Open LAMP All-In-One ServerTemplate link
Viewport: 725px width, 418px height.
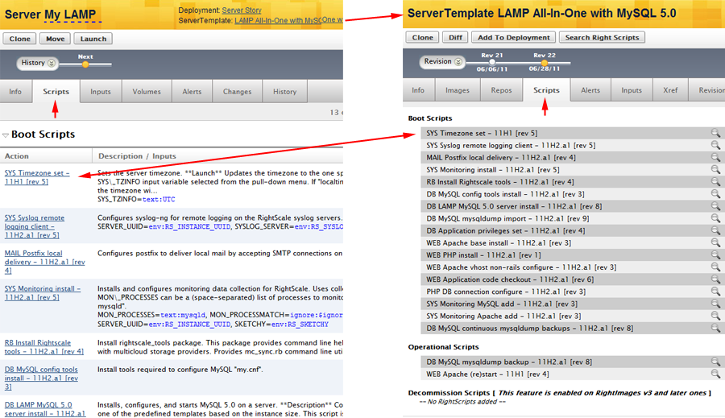(x=277, y=21)
